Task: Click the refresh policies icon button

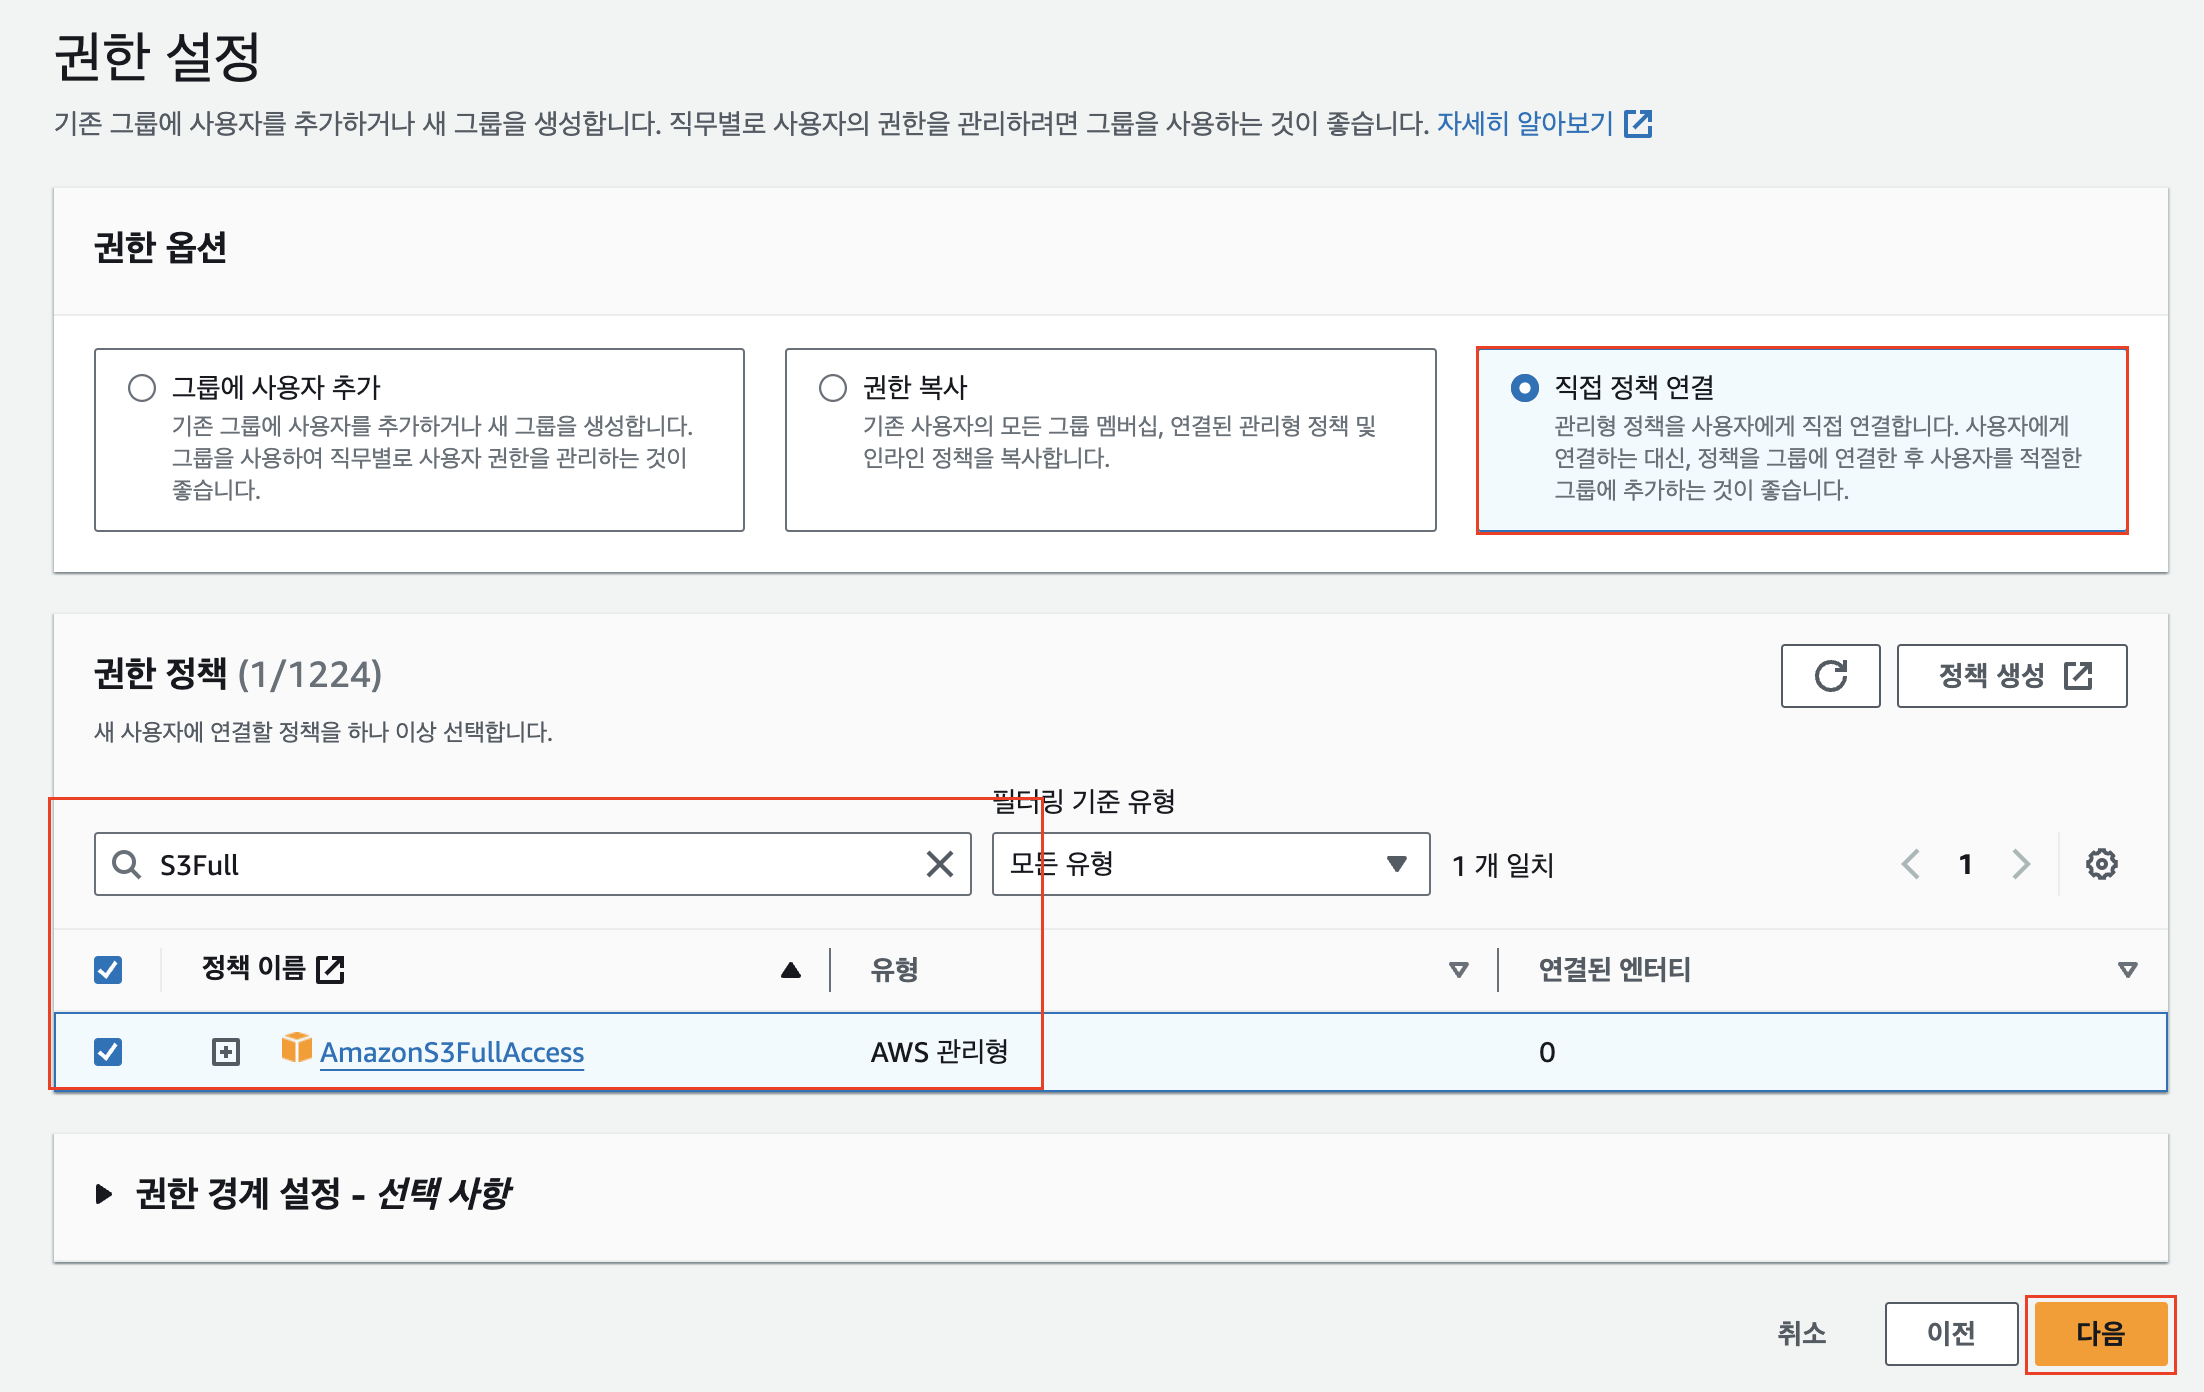Action: tap(1830, 676)
